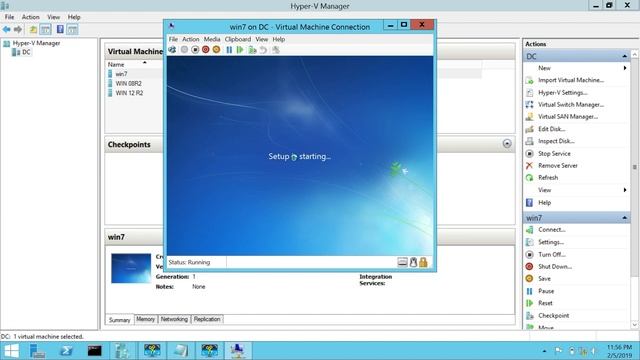Screen dimensions: 640x360
Task: Switch to the Networking tab
Action: tap(174, 319)
